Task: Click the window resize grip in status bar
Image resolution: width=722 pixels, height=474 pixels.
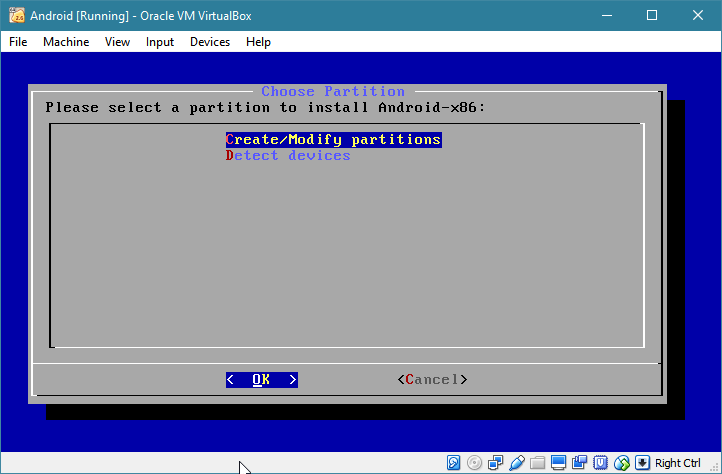Action: point(714,466)
